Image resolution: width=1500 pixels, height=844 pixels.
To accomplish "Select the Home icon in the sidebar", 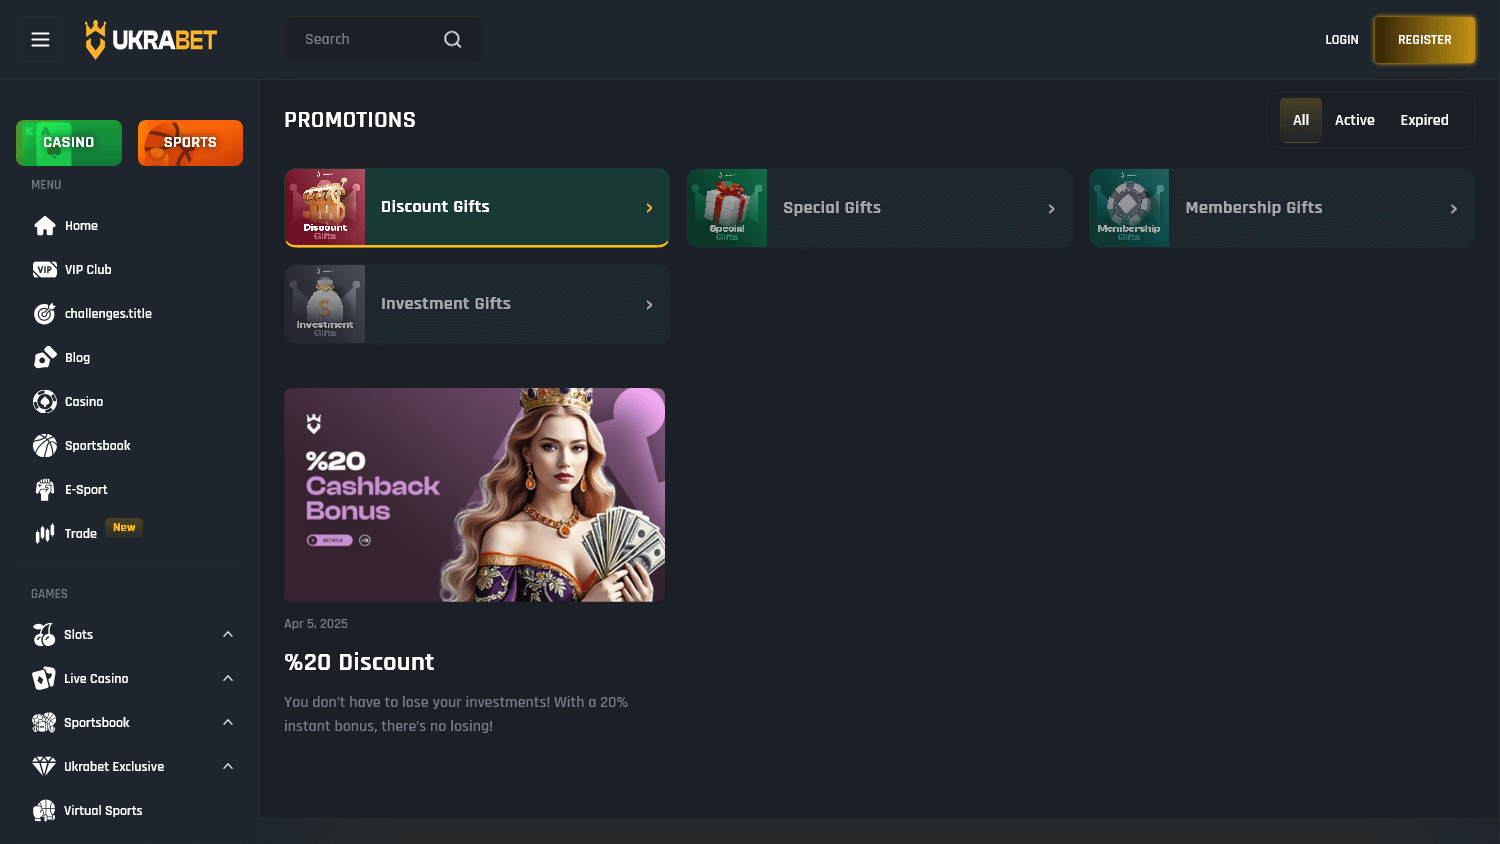I will coord(45,225).
